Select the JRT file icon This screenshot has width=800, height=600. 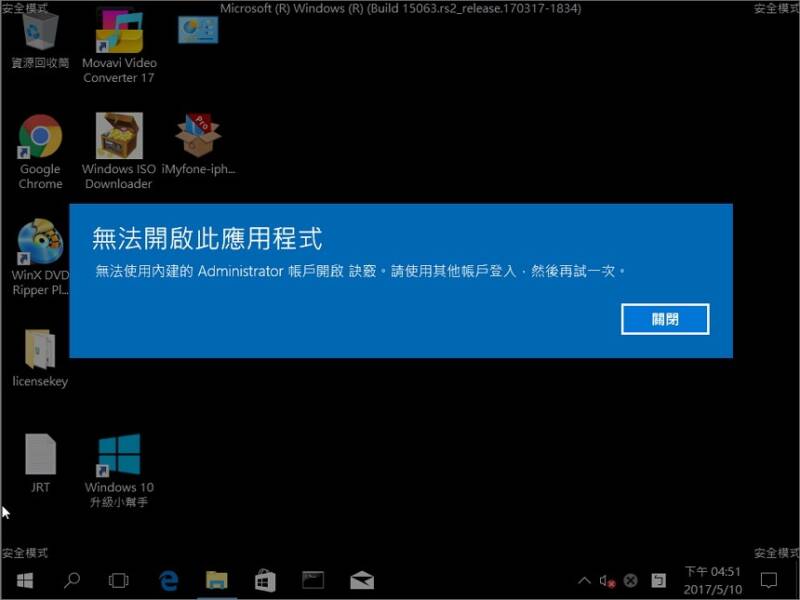click(x=40, y=463)
